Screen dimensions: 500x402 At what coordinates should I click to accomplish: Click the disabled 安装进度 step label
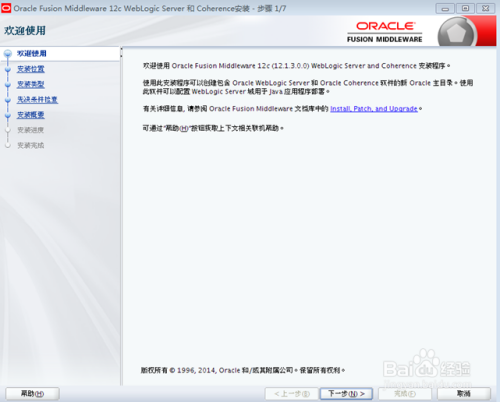[31, 130]
